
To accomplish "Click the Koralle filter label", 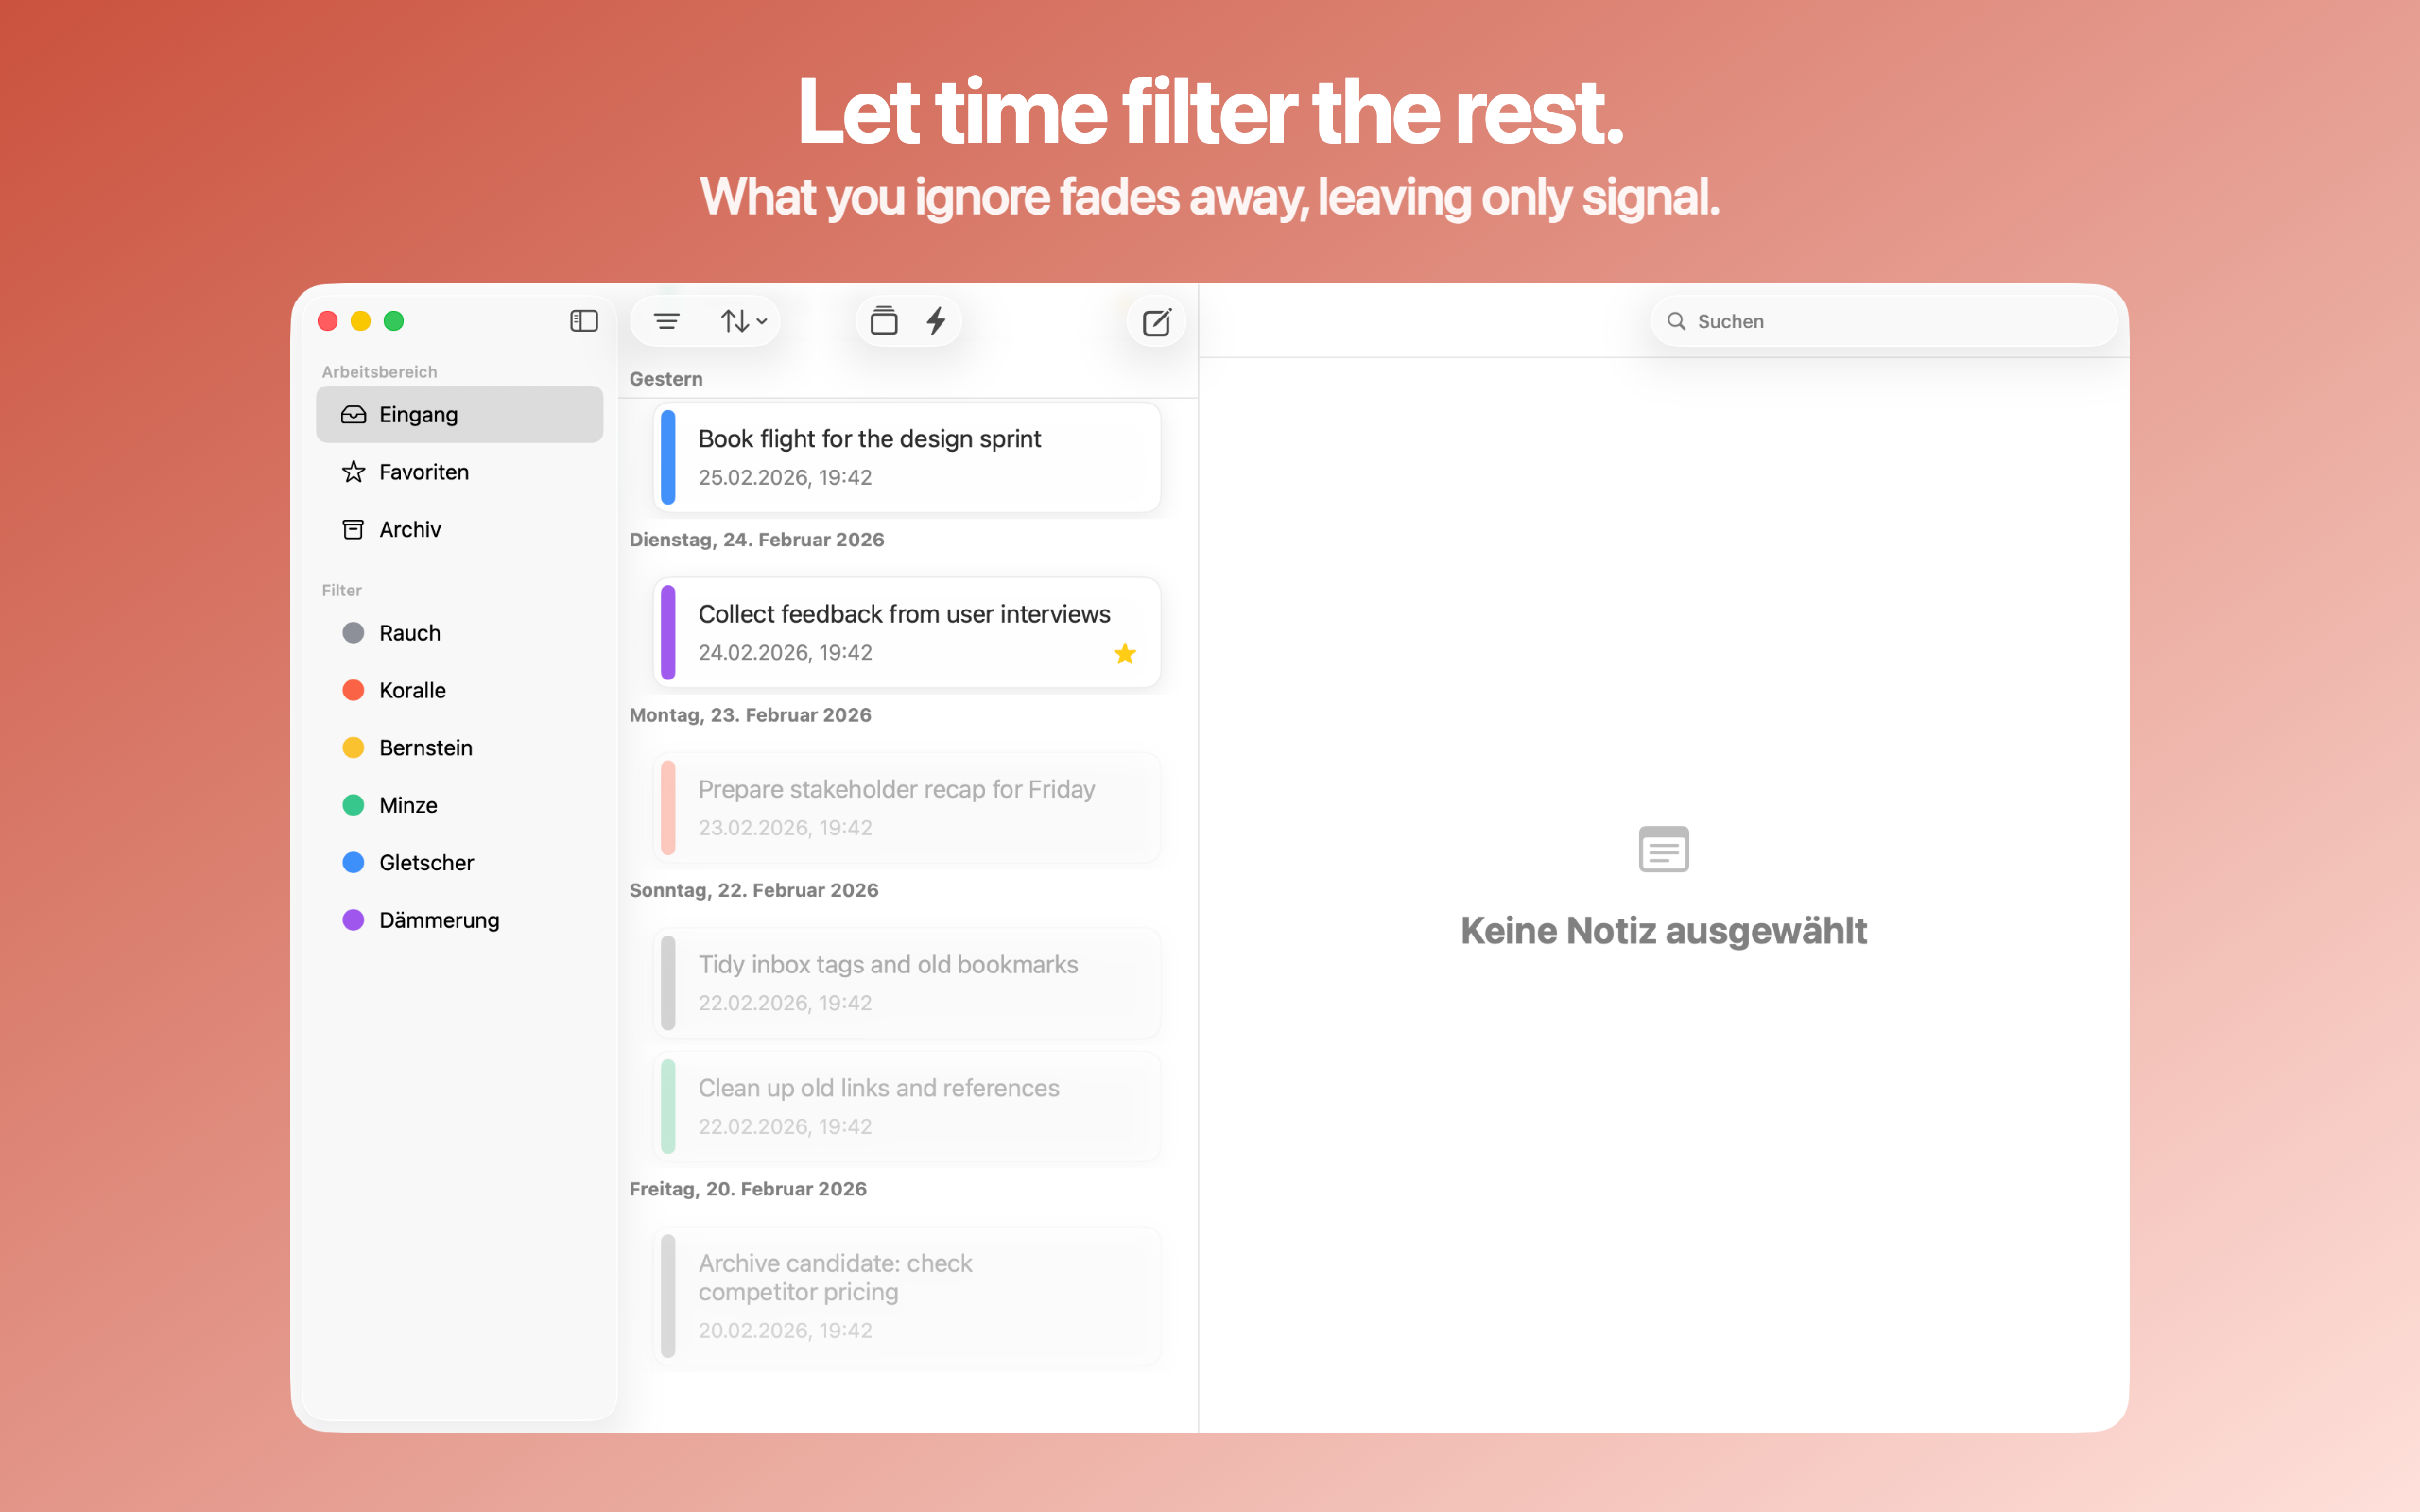I will (413, 690).
